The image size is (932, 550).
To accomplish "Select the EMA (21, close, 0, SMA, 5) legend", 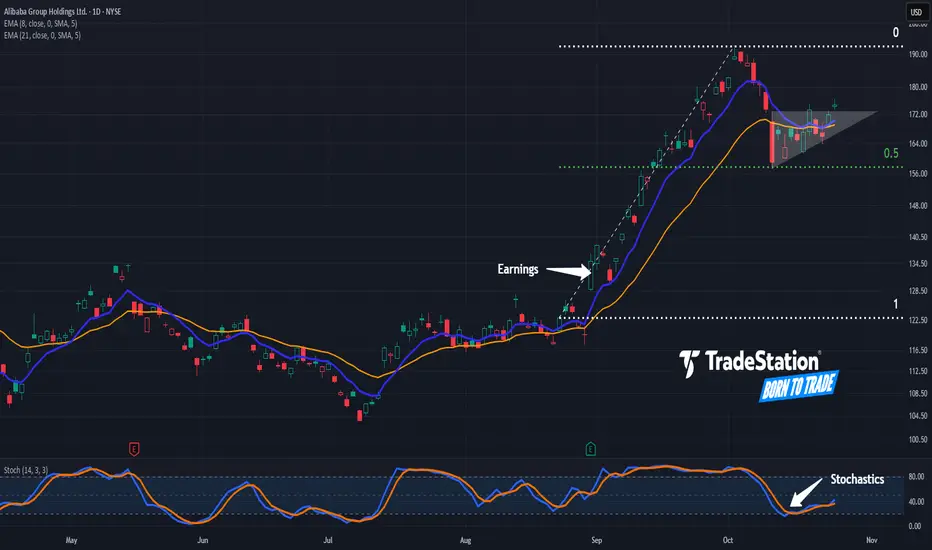I will (x=42, y=35).
